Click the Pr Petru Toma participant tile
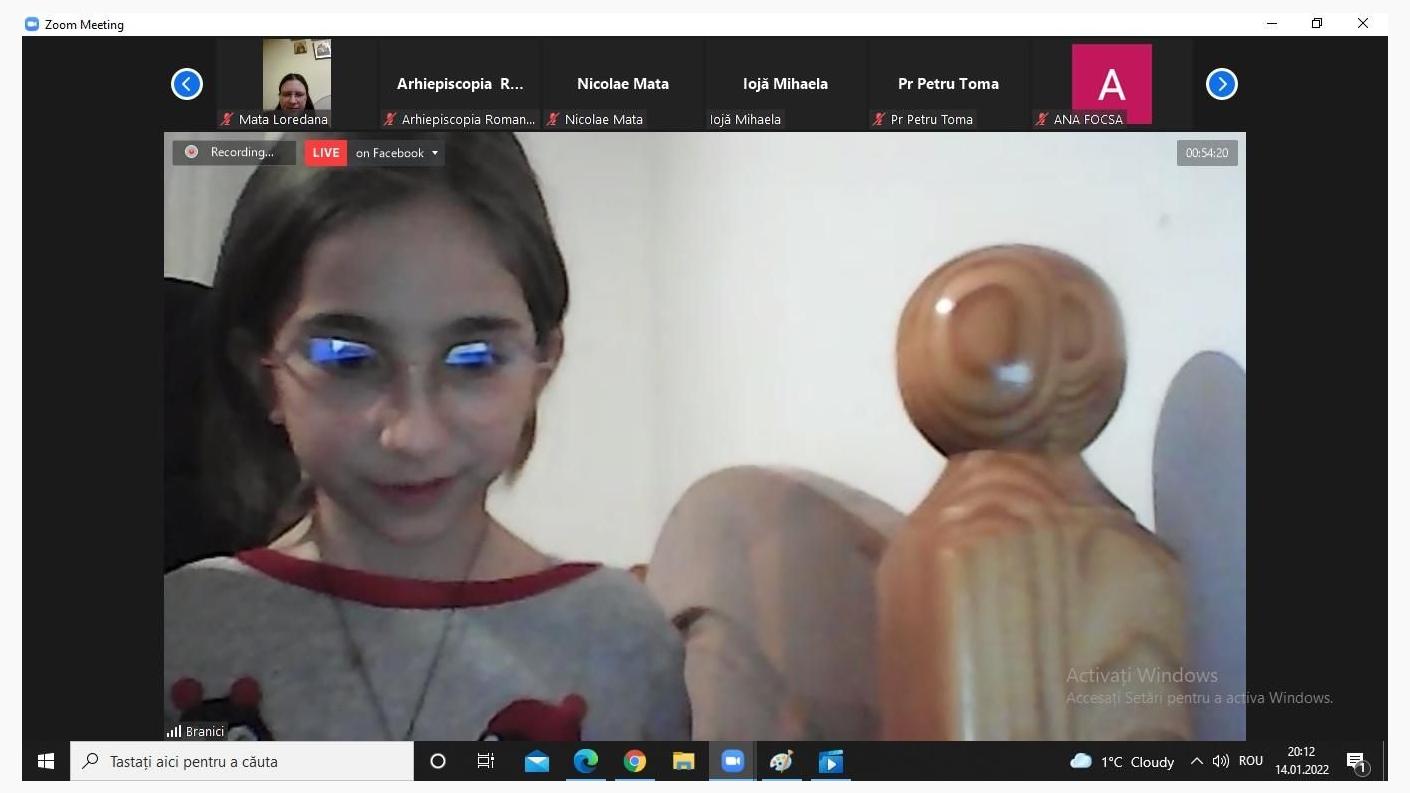The height and width of the screenshot is (793, 1410). point(947,85)
